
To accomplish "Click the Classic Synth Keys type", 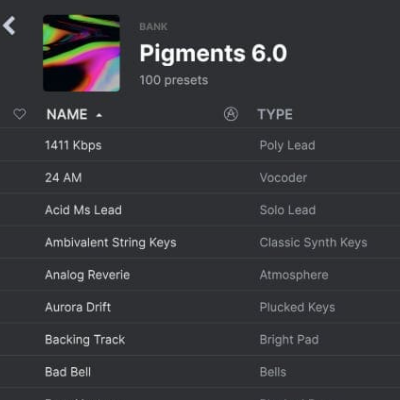I will (313, 243).
